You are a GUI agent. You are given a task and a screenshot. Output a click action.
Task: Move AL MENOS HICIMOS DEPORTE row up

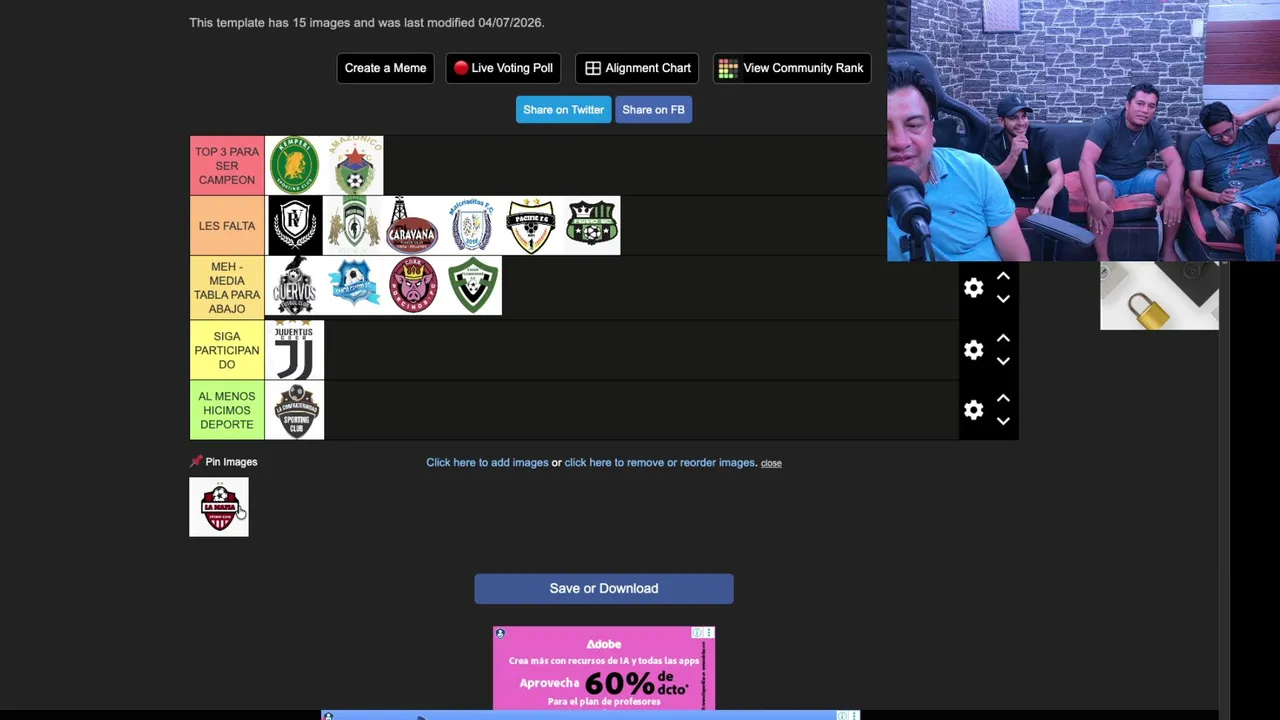click(x=1003, y=399)
